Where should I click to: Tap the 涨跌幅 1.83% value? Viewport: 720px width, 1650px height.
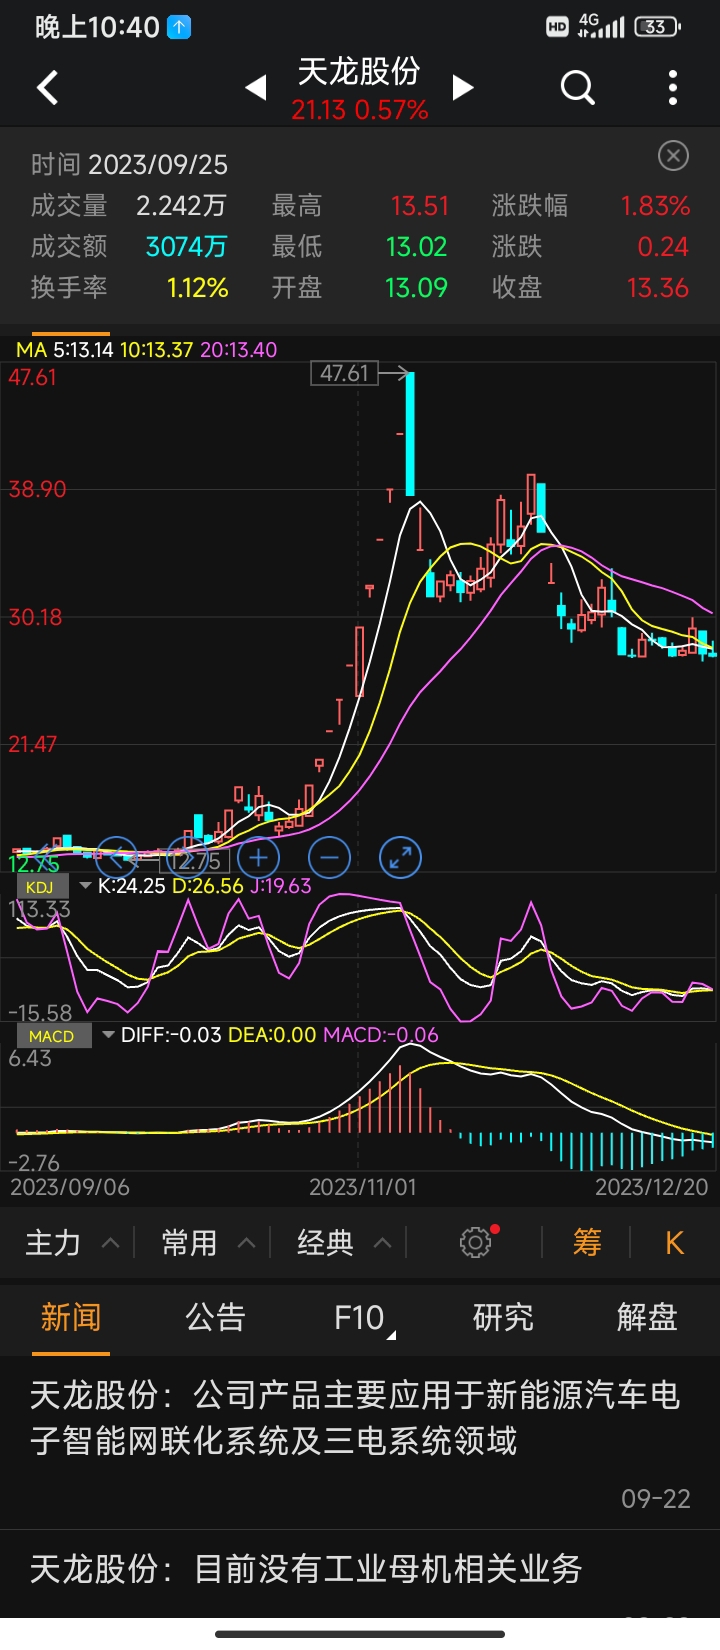(x=655, y=206)
